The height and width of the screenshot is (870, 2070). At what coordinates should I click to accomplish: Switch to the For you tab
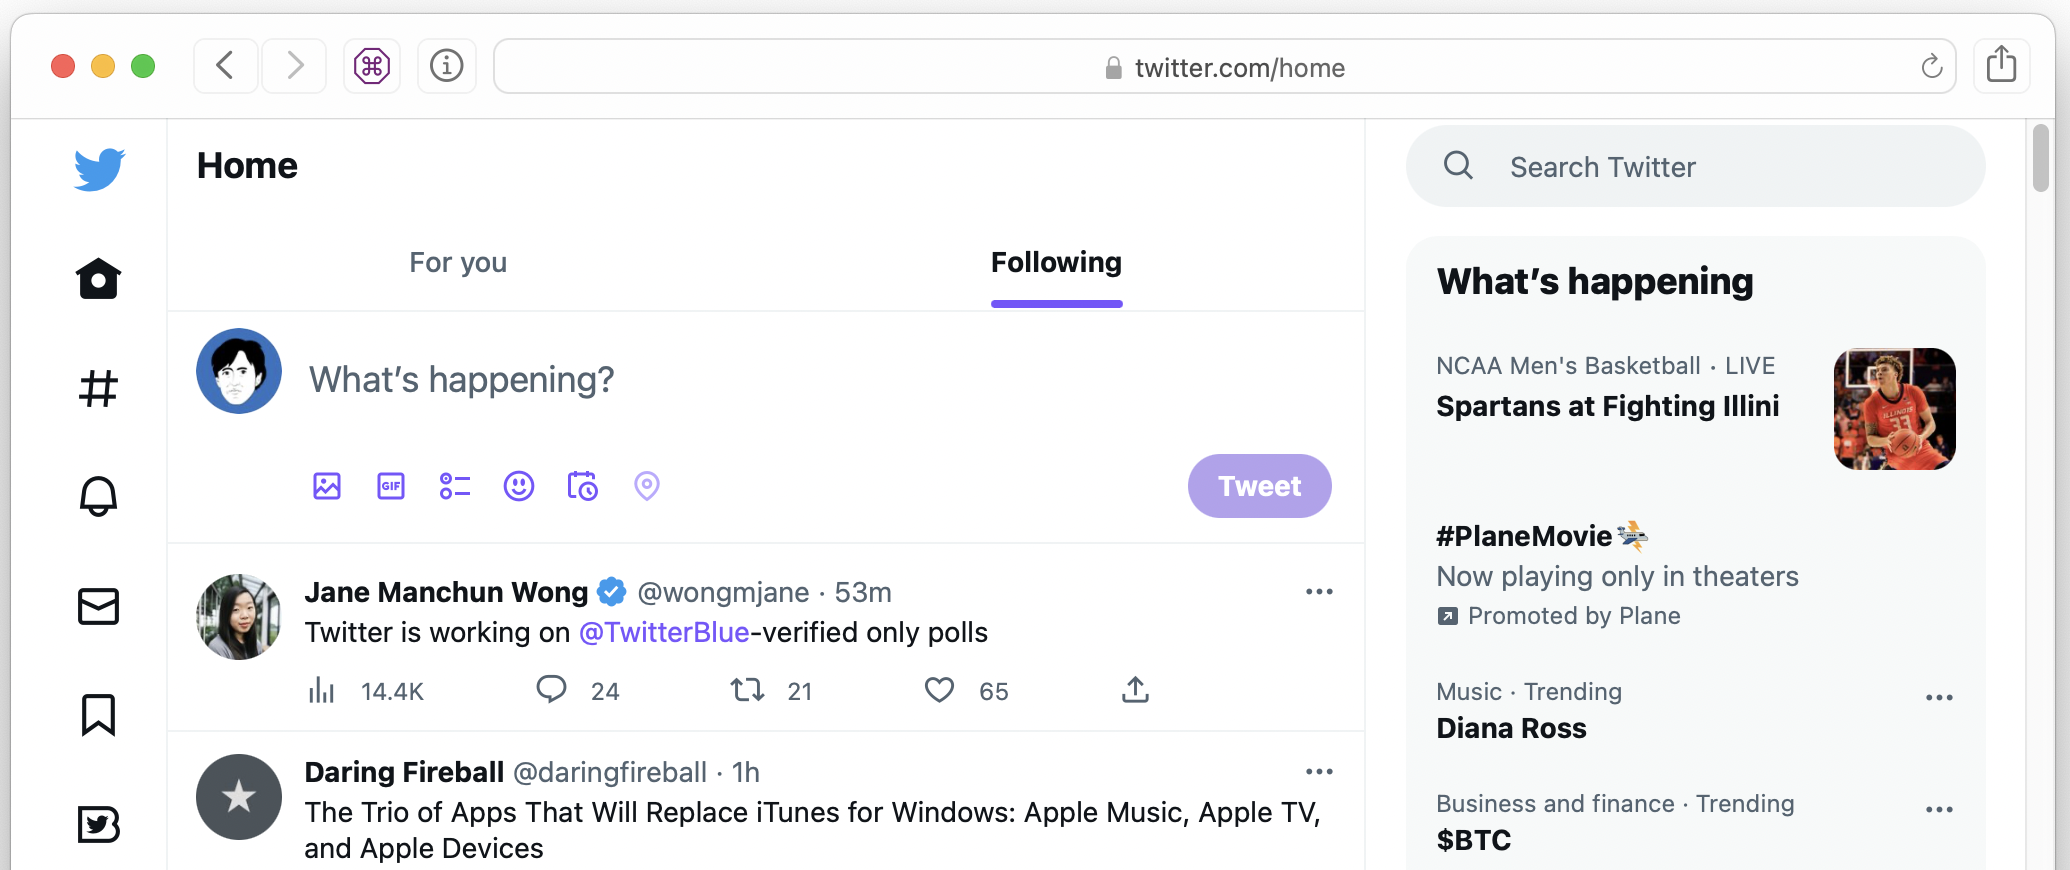point(458,263)
